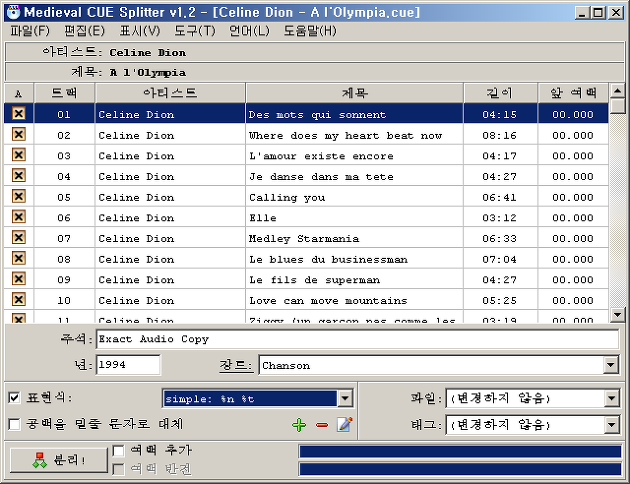Enable 공백을 밑줄 문자로 대체 checkbox

pos(14,424)
